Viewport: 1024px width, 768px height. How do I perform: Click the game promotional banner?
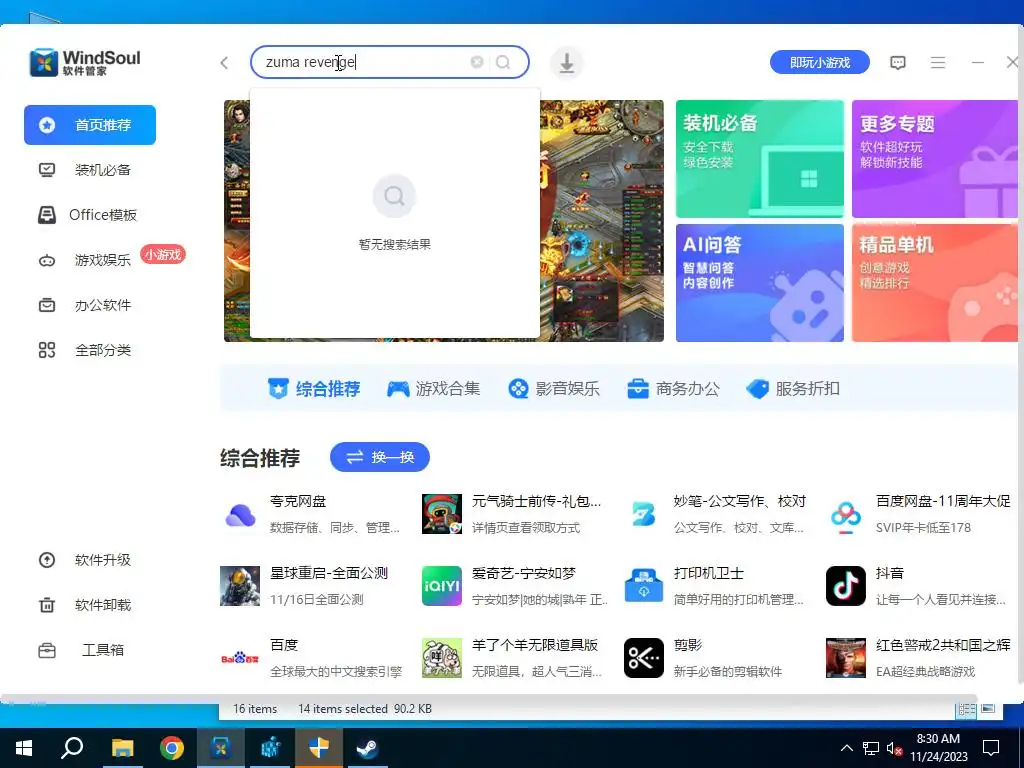coord(601,221)
